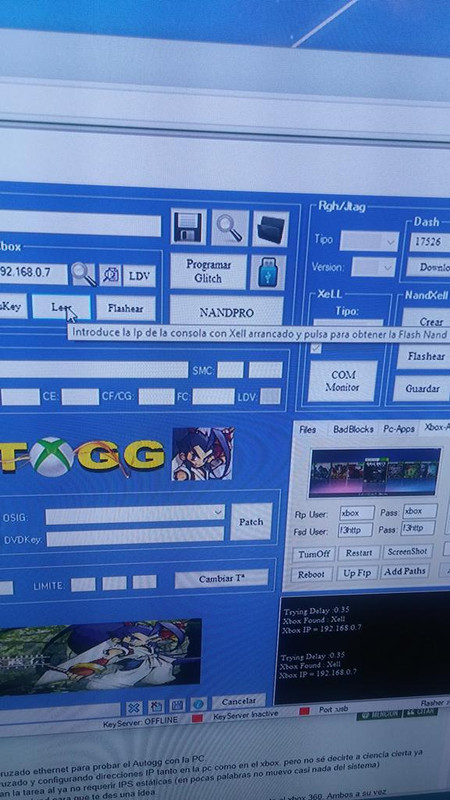Click the DVDKey input field
This screenshot has width=450, height=800.
pos(135,537)
